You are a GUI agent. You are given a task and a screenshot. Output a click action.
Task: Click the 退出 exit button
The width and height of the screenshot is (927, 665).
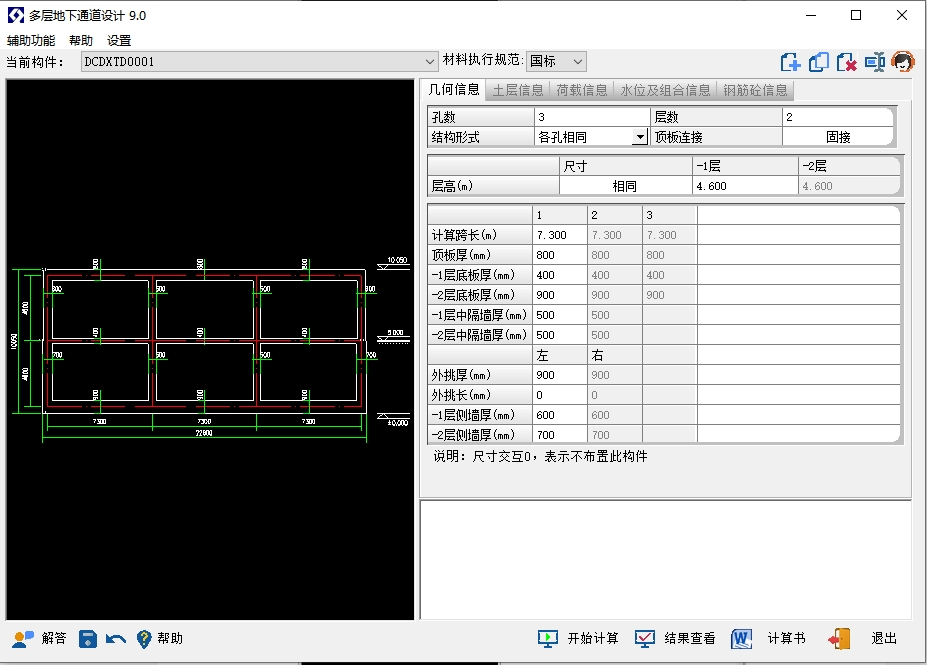click(x=863, y=639)
